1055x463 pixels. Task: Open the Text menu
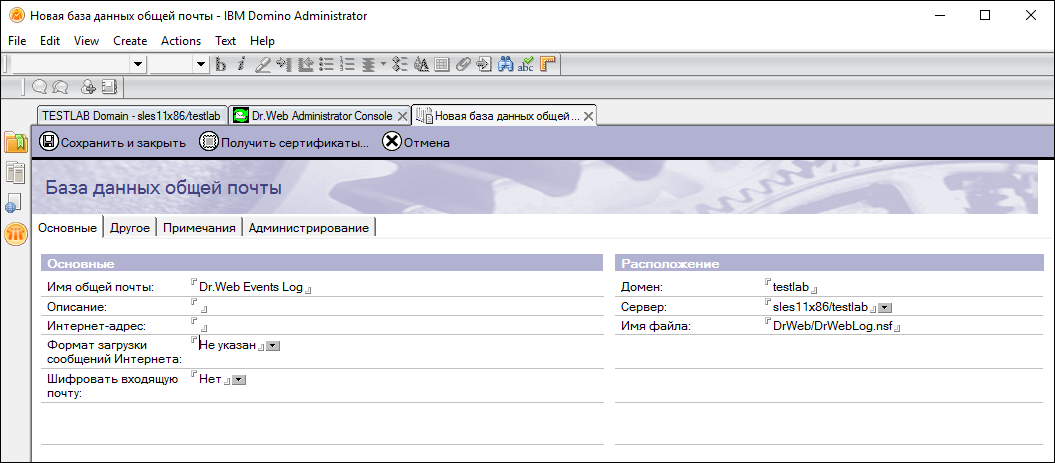coord(225,41)
